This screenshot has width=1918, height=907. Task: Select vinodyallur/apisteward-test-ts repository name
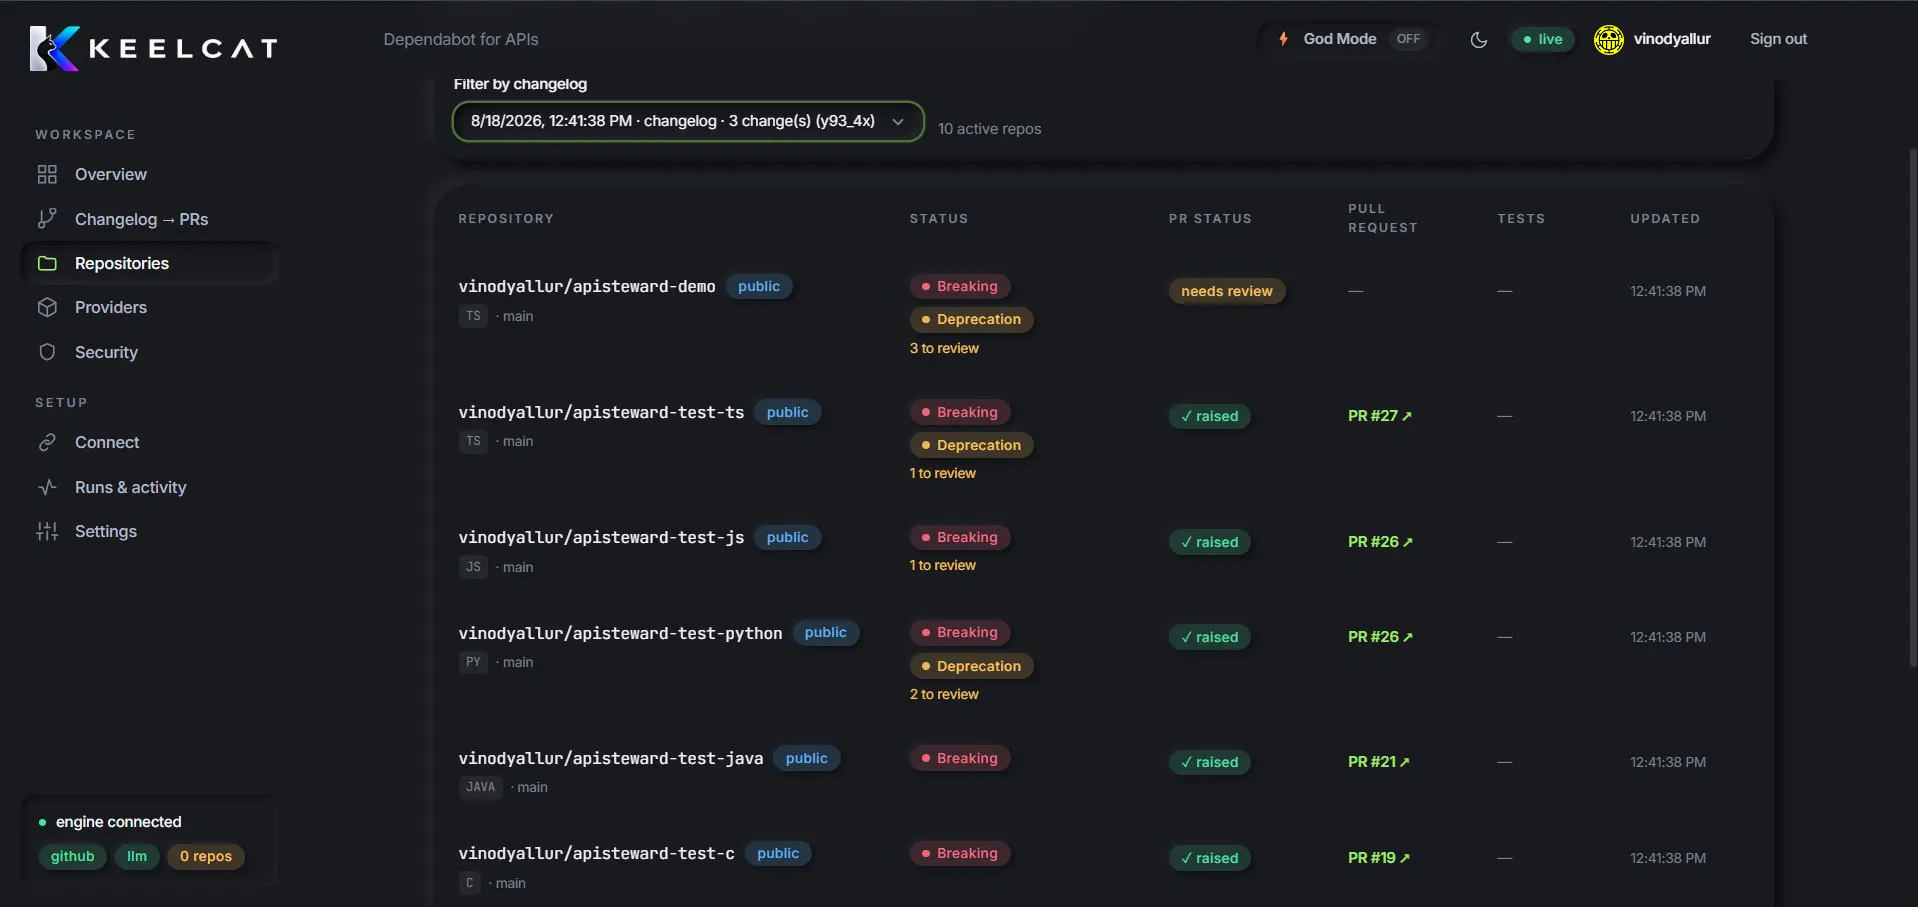[x=601, y=413]
